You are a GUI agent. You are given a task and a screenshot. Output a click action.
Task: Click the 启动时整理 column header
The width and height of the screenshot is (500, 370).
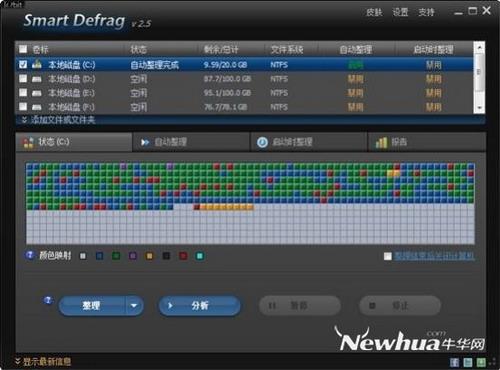[433, 50]
